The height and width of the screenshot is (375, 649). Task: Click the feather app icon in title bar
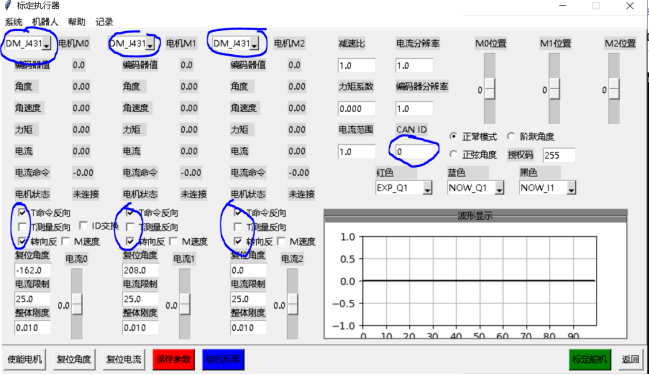tap(7, 5)
